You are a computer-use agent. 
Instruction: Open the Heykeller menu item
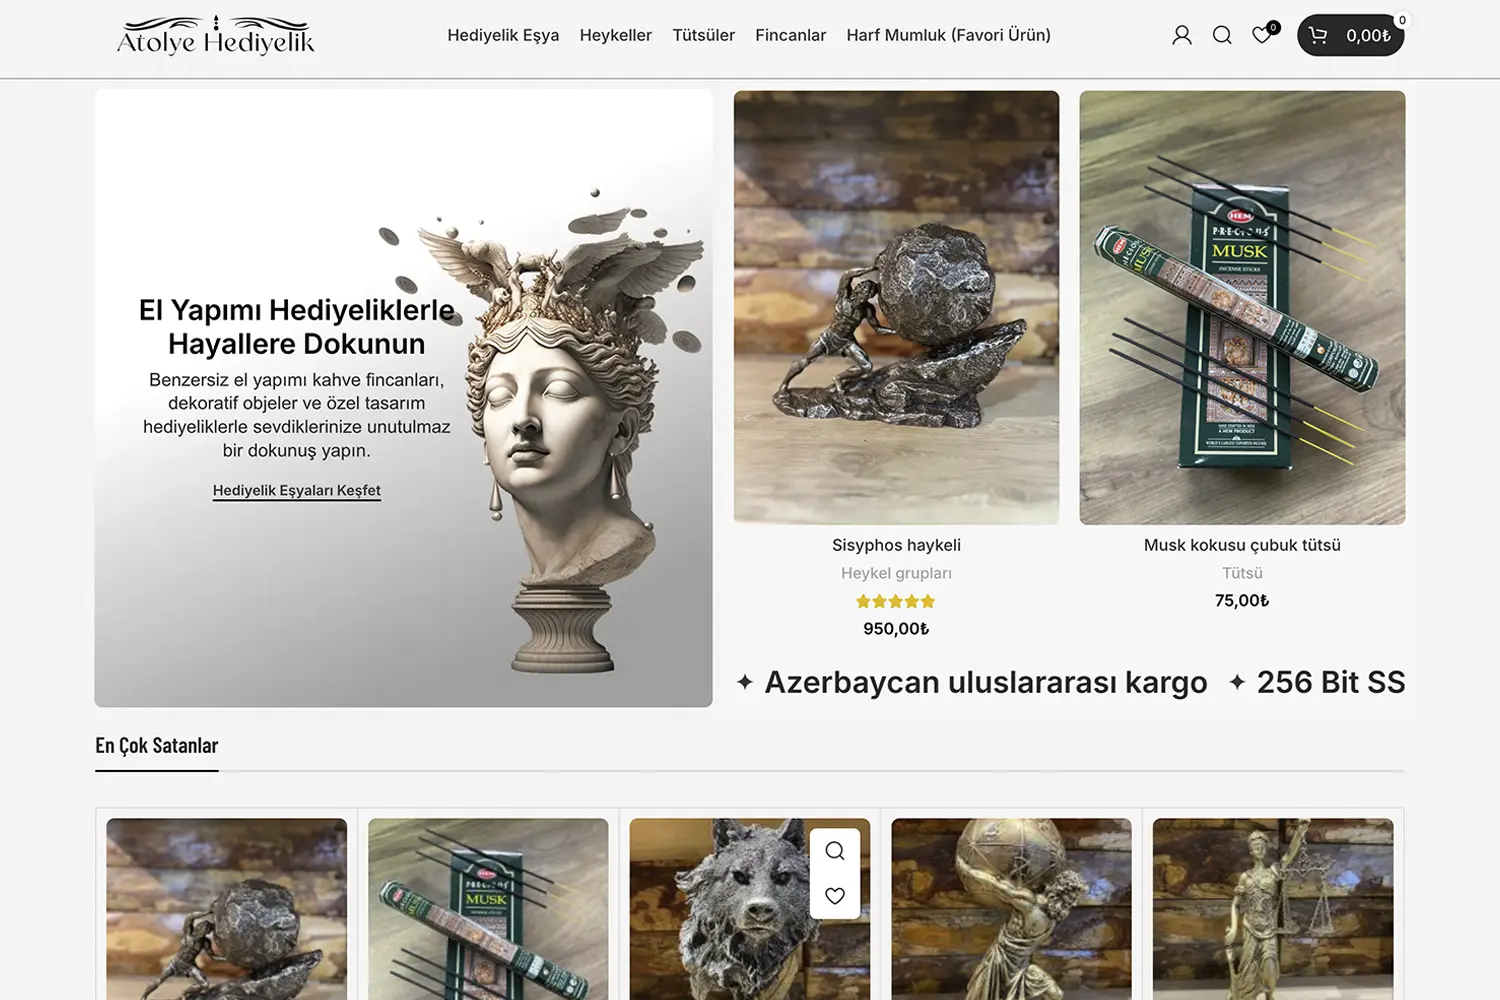615,35
